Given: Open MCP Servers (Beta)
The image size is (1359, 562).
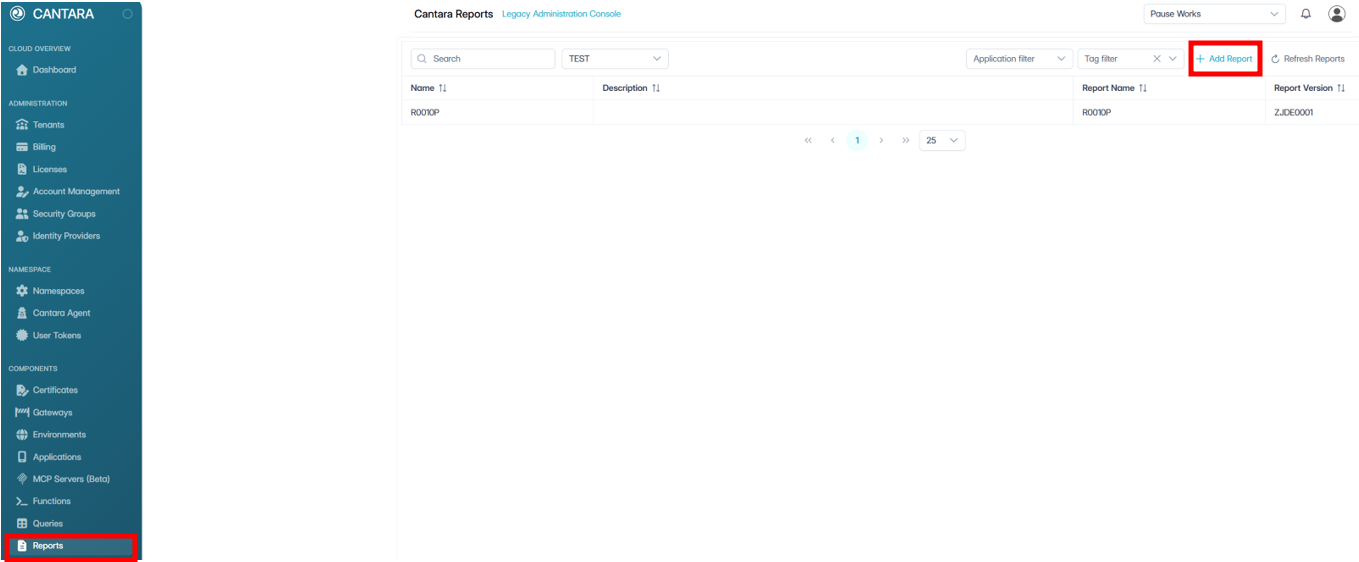Looking at the screenshot, I should click(x=70, y=479).
